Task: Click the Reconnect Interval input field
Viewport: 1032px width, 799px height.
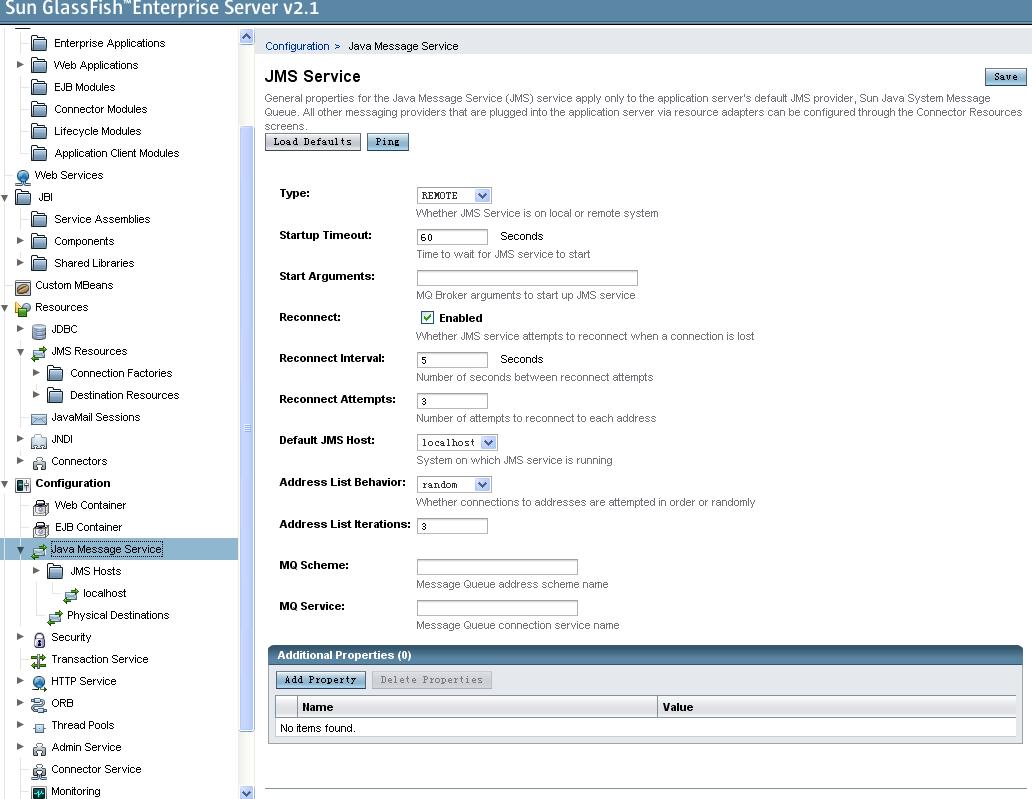Action: click(452, 360)
